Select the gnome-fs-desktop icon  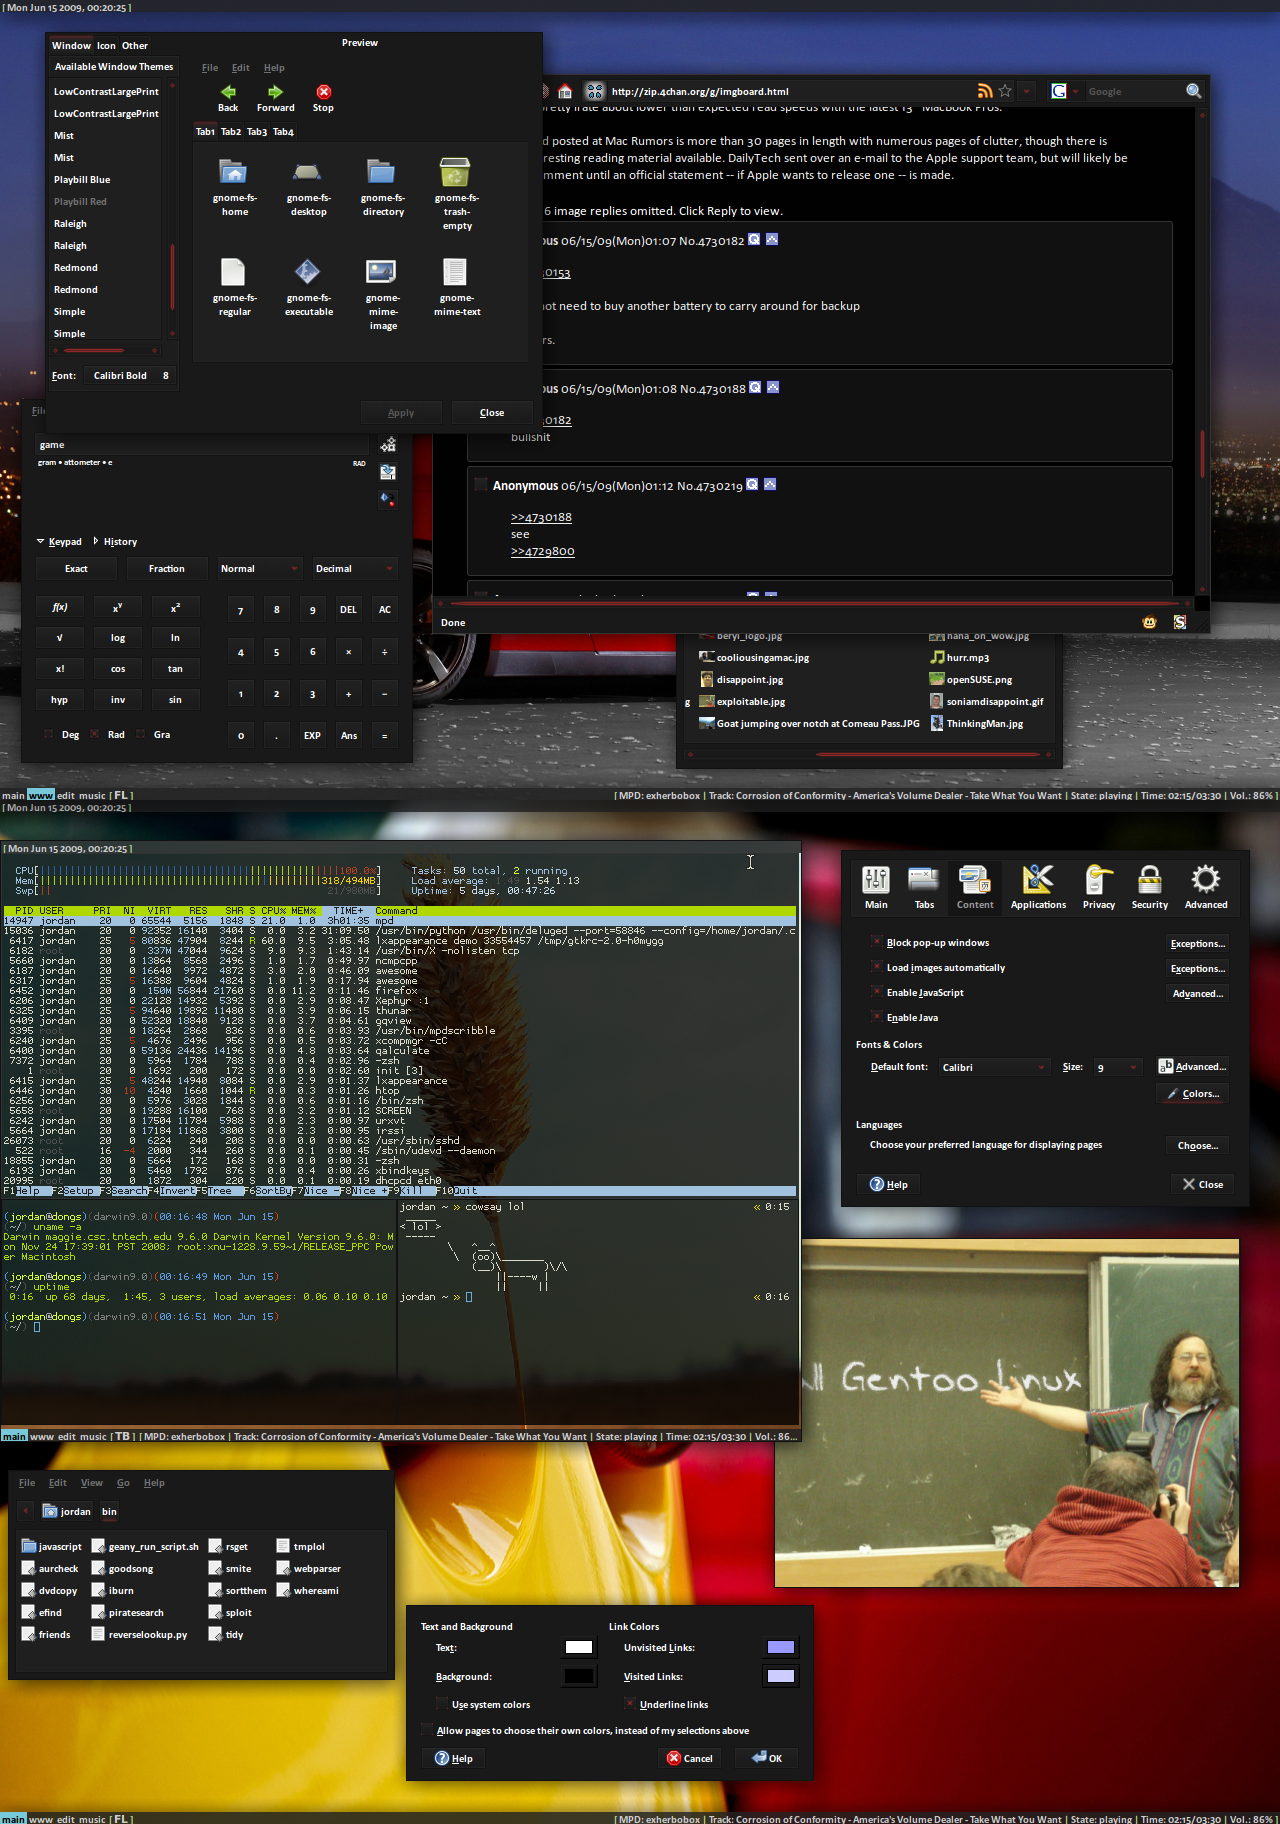(308, 172)
